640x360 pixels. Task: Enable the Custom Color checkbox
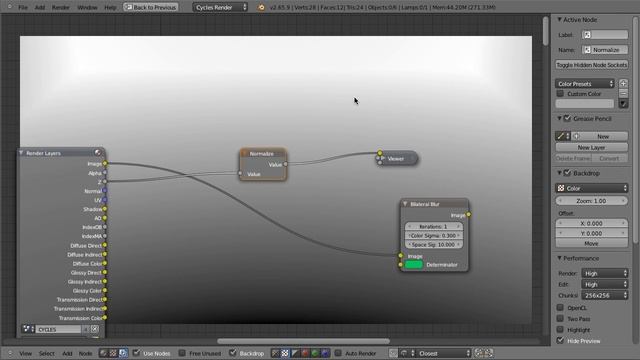pyautogui.click(x=560, y=93)
